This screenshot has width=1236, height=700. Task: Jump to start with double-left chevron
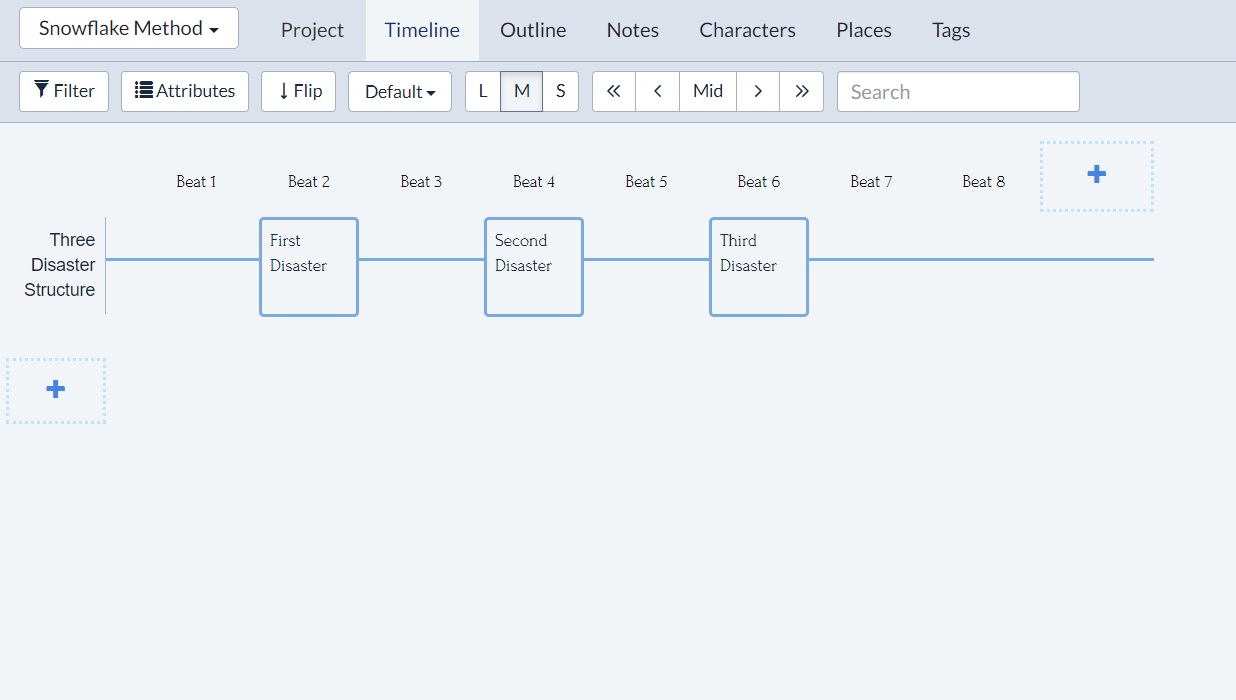coord(613,91)
